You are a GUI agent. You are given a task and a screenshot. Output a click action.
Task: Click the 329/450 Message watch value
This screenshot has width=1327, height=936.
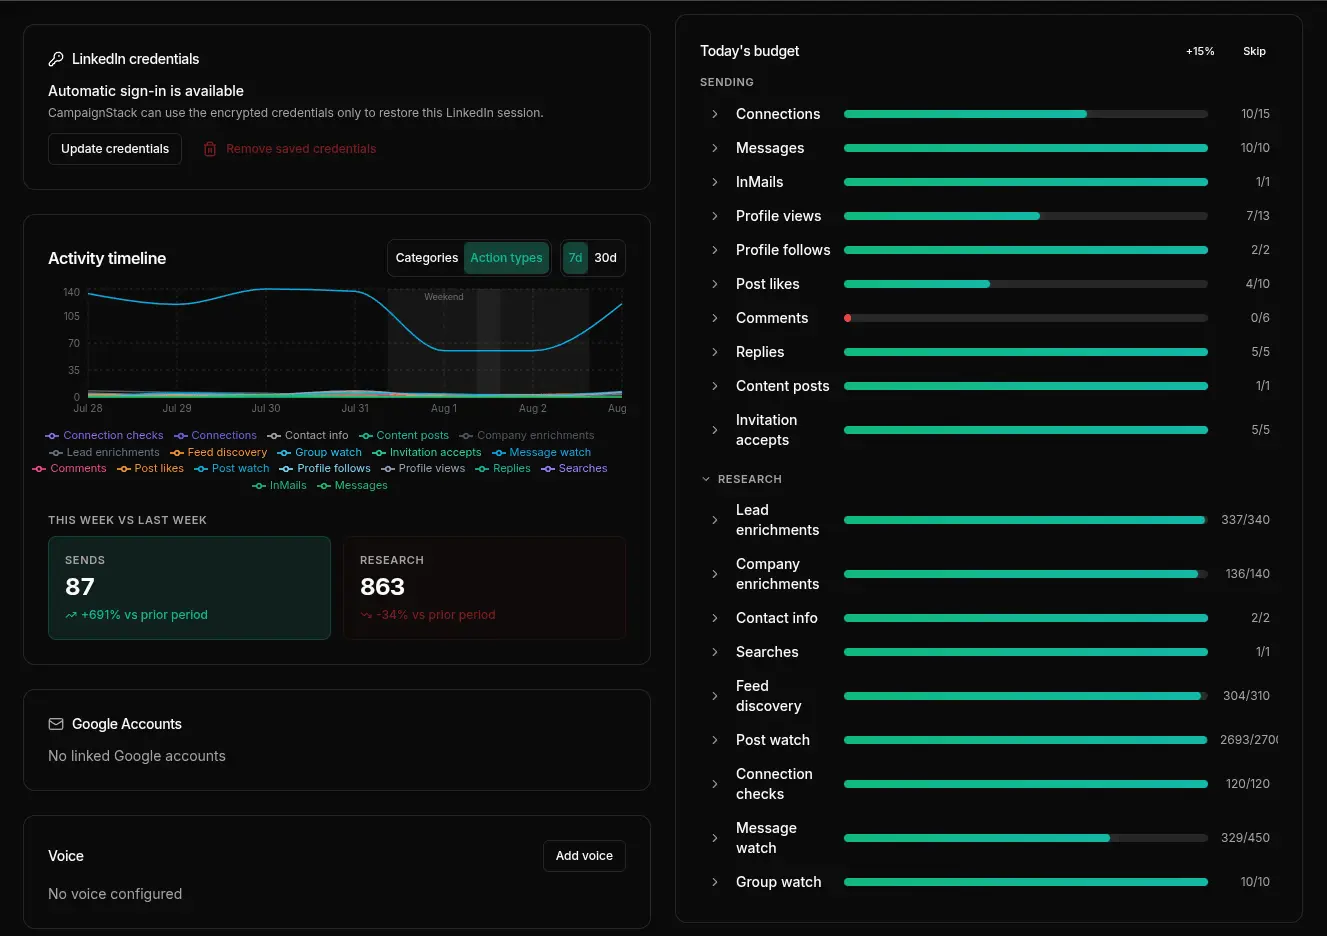tap(1245, 838)
